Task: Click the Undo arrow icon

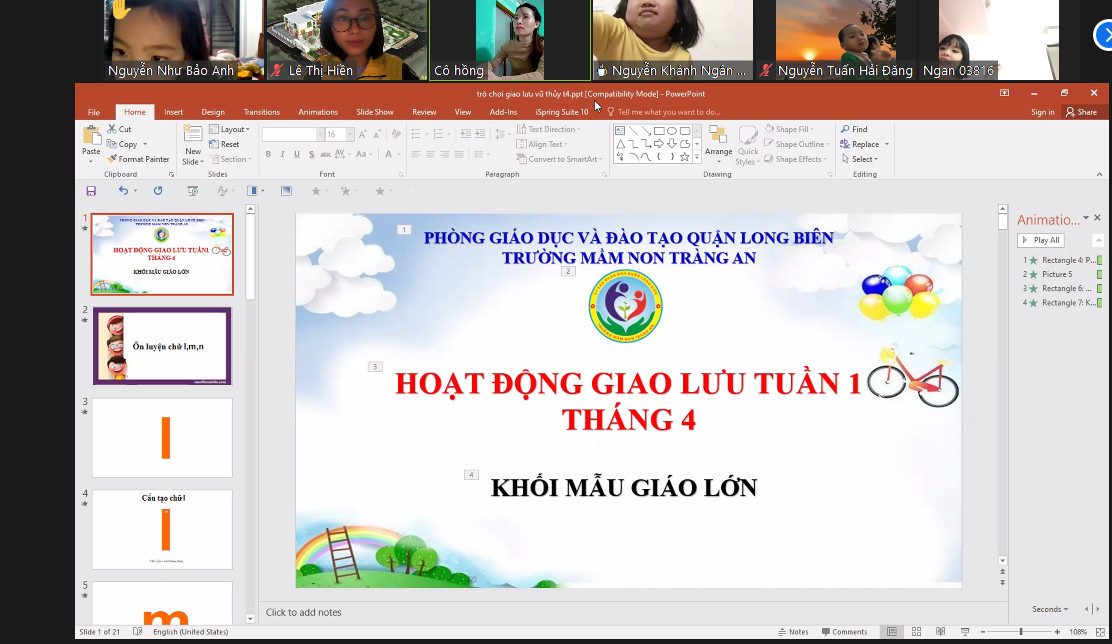Action: (x=122, y=191)
